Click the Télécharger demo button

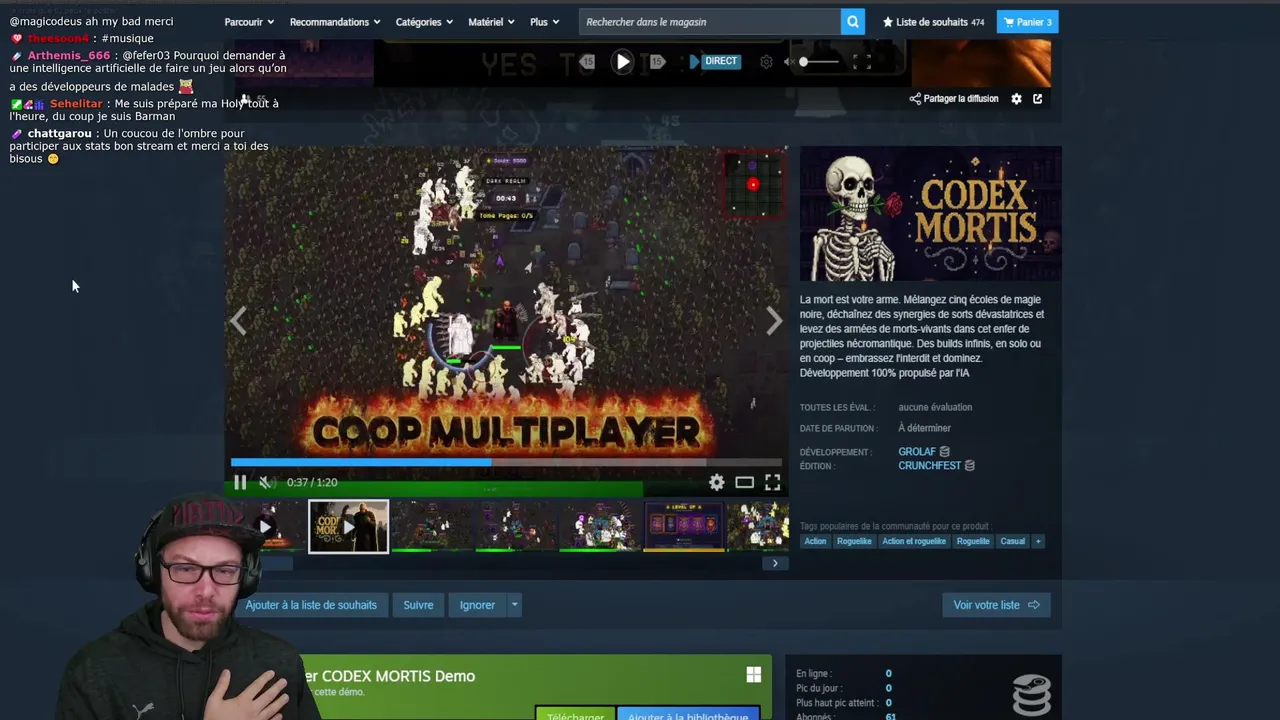click(x=575, y=715)
